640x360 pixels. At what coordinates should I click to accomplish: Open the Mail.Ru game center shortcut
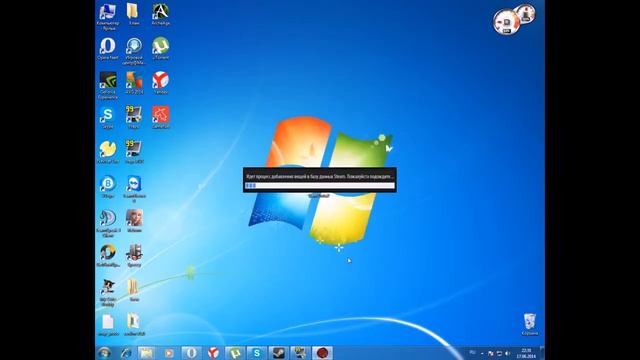[134, 51]
